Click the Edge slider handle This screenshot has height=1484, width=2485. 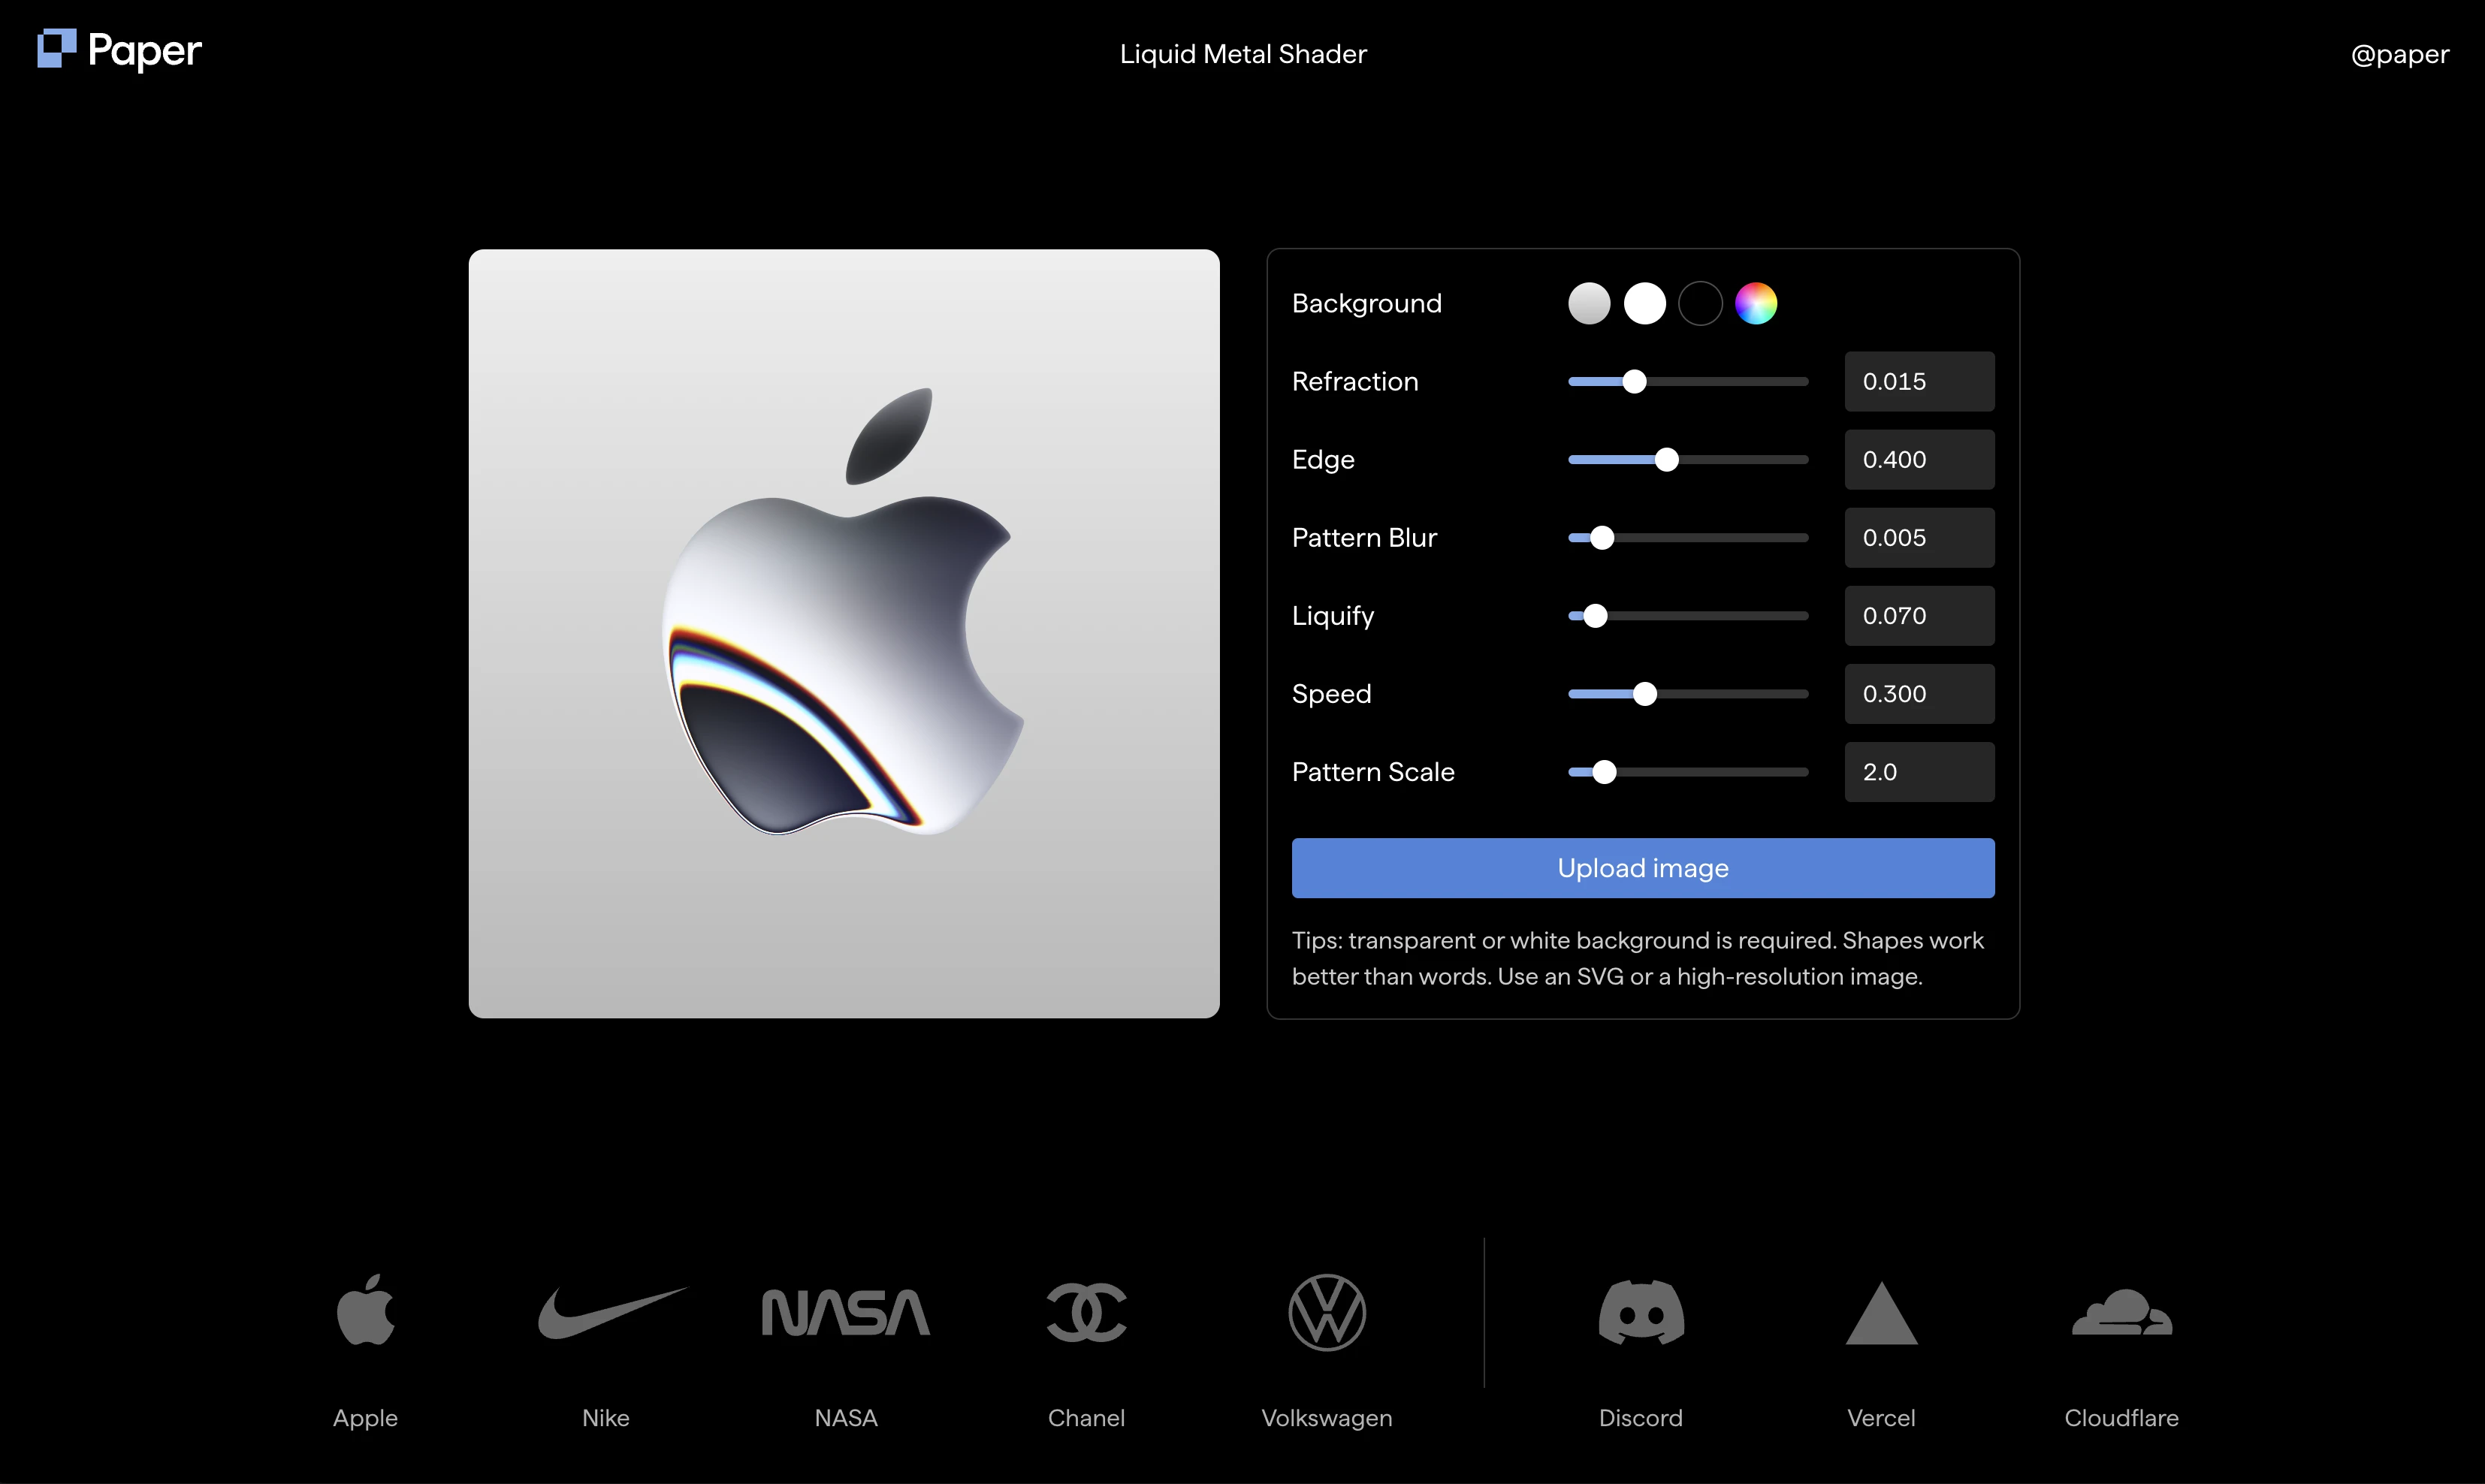click(x=1666, y=459)
